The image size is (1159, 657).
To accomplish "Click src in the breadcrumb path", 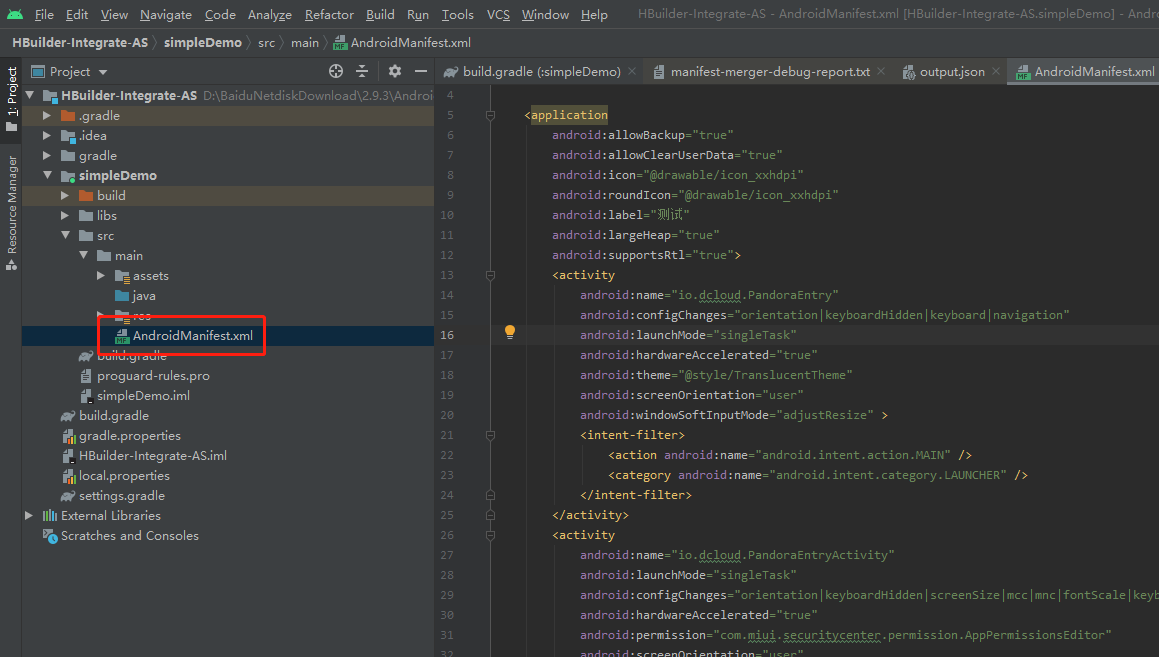I will pos(266,43).
